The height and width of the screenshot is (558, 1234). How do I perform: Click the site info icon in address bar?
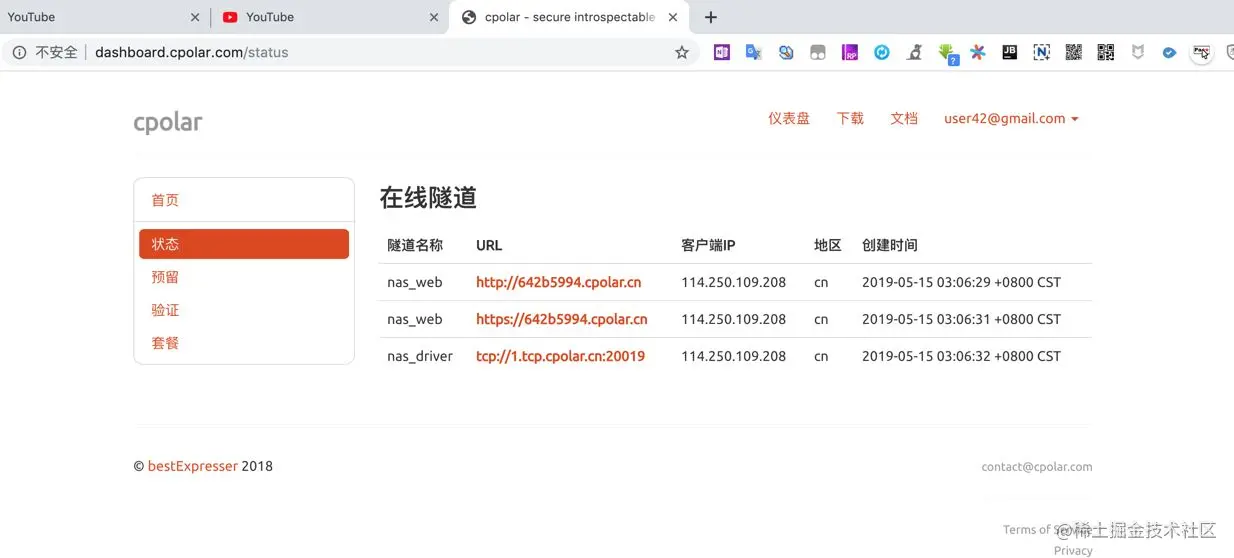(20, 52)
